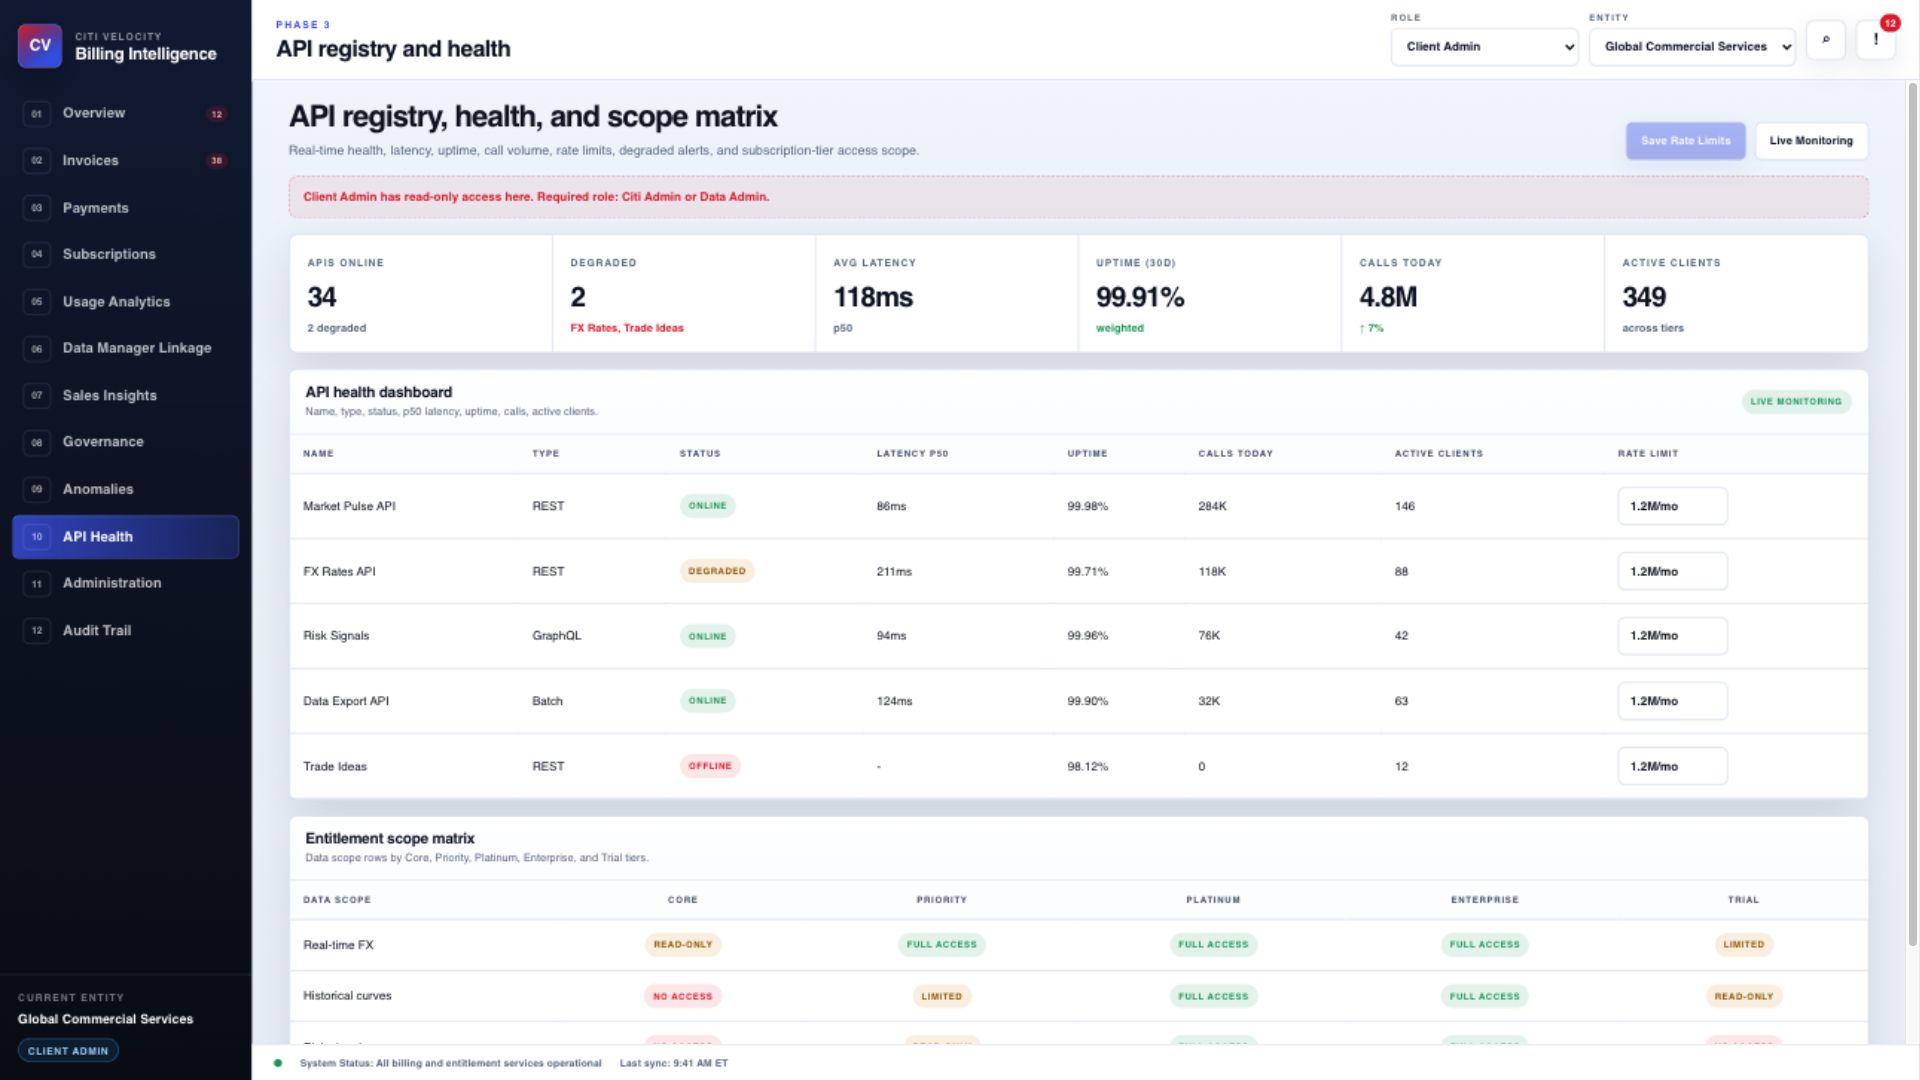Click the Live Monitoring button
Screen dimensions: 1920x1080
click(1811, 141)
